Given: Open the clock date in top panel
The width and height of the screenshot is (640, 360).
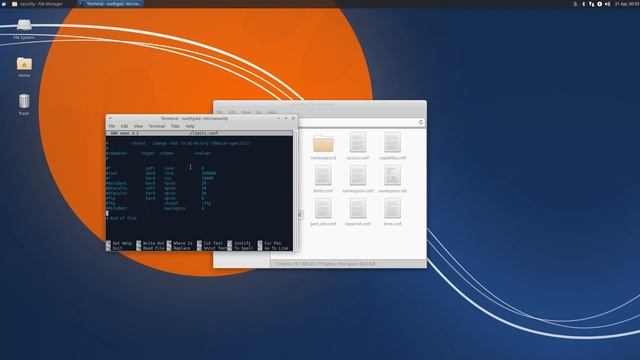Looking at the screenshot, I should pyautogui.click(x=627, y=4).
